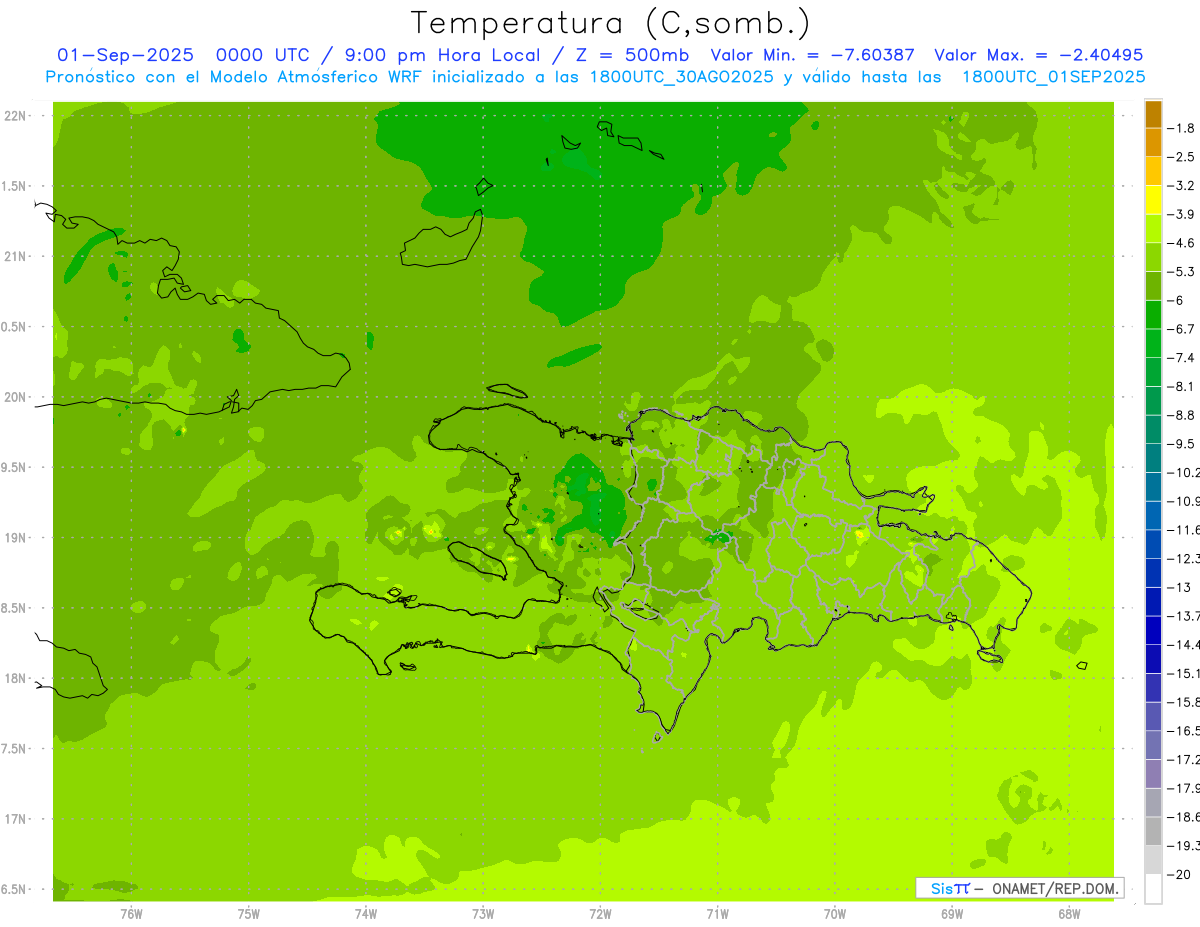Click the '18N' latitude label
This screenshot has height=927, width=1200.
pos(15,679)
